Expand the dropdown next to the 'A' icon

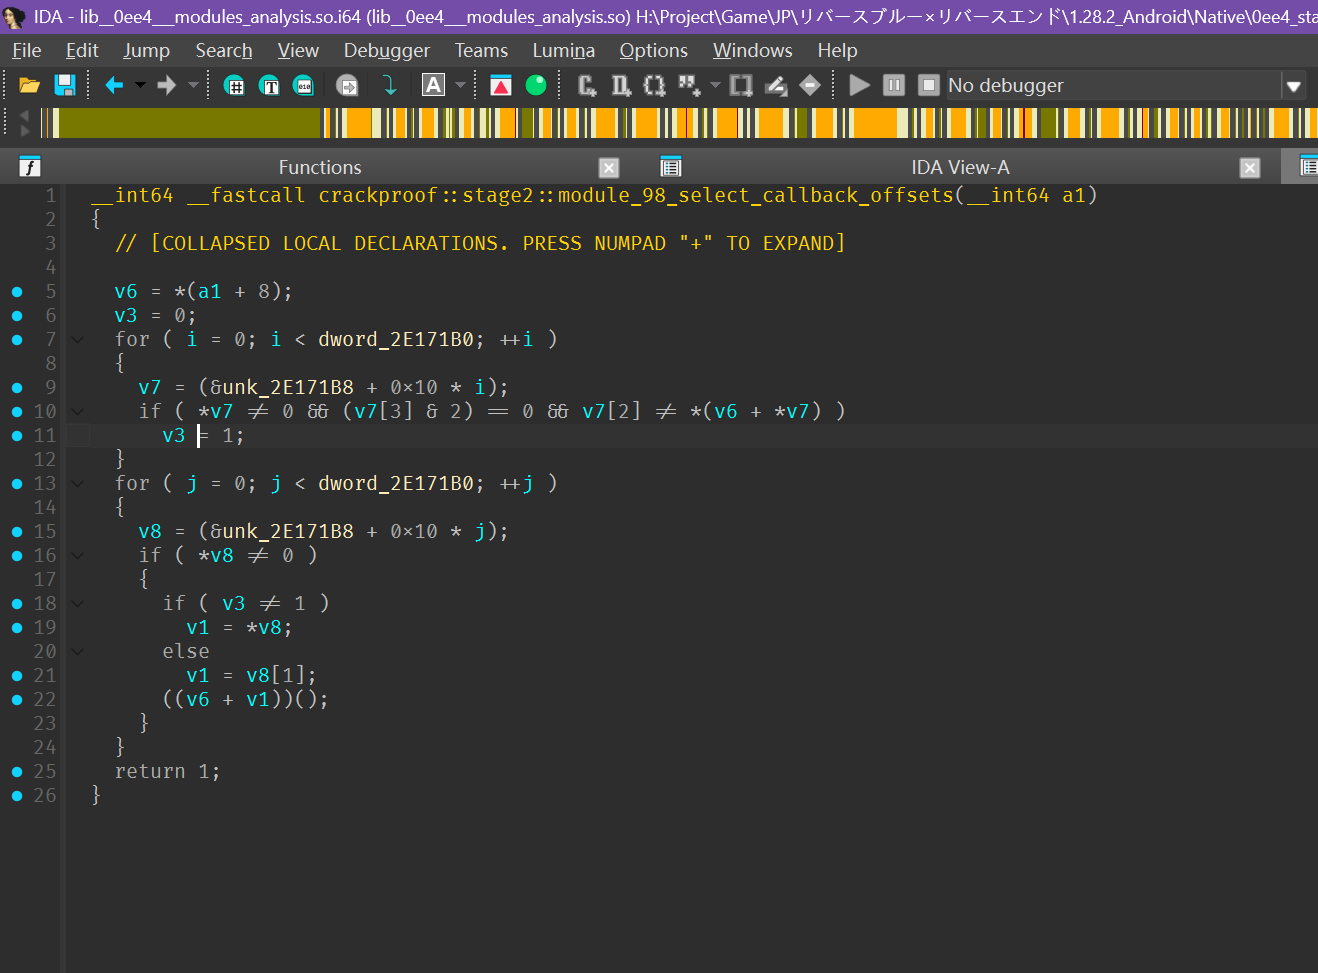pos(460,86)
